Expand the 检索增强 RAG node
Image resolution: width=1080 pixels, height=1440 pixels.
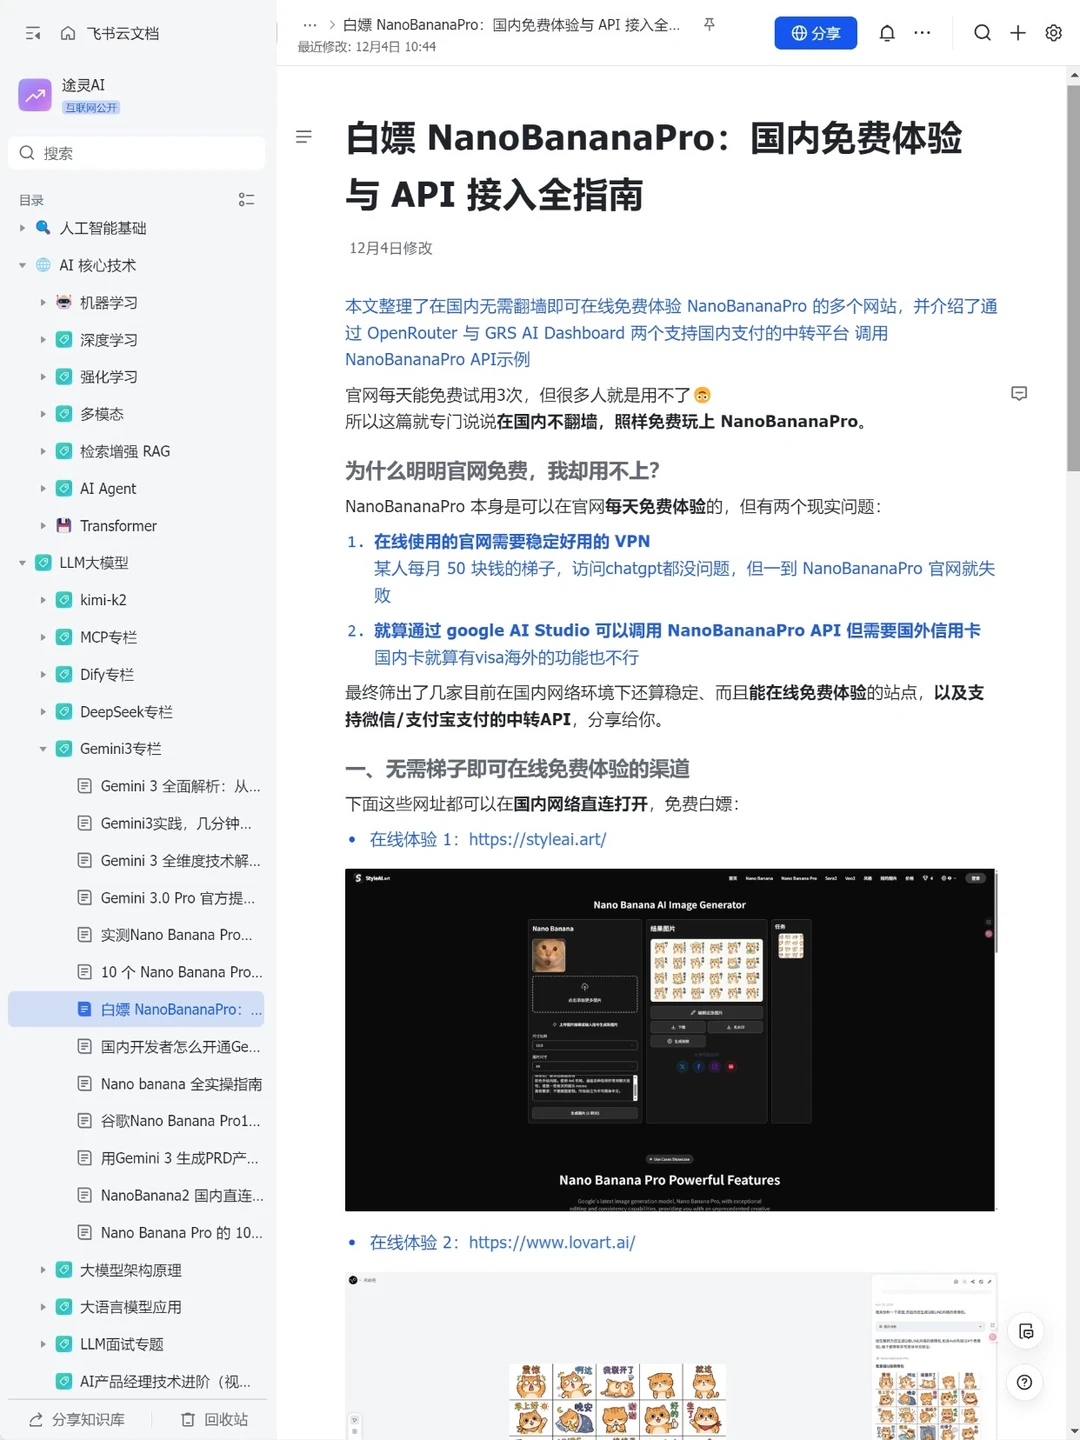[43, 451]
